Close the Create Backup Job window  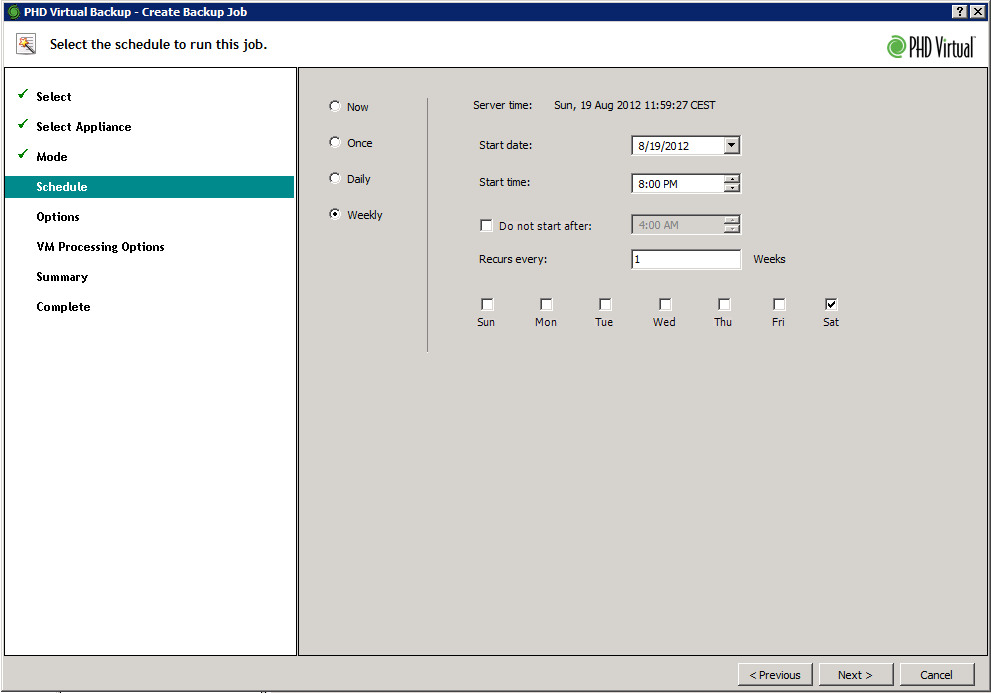tap(977, 11)
